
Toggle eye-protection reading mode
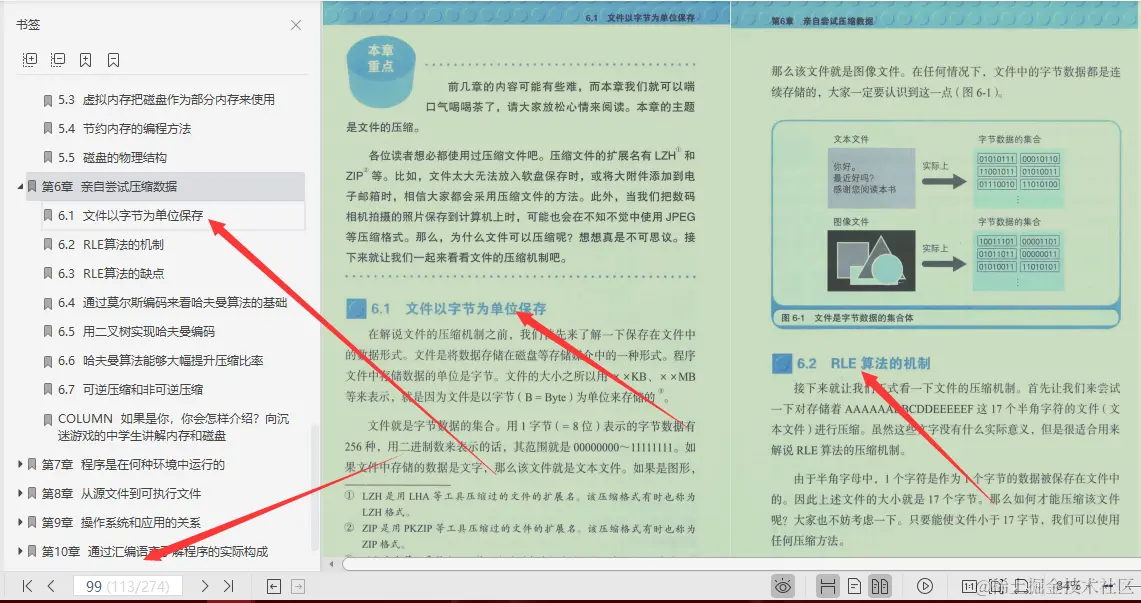[783, 585]
